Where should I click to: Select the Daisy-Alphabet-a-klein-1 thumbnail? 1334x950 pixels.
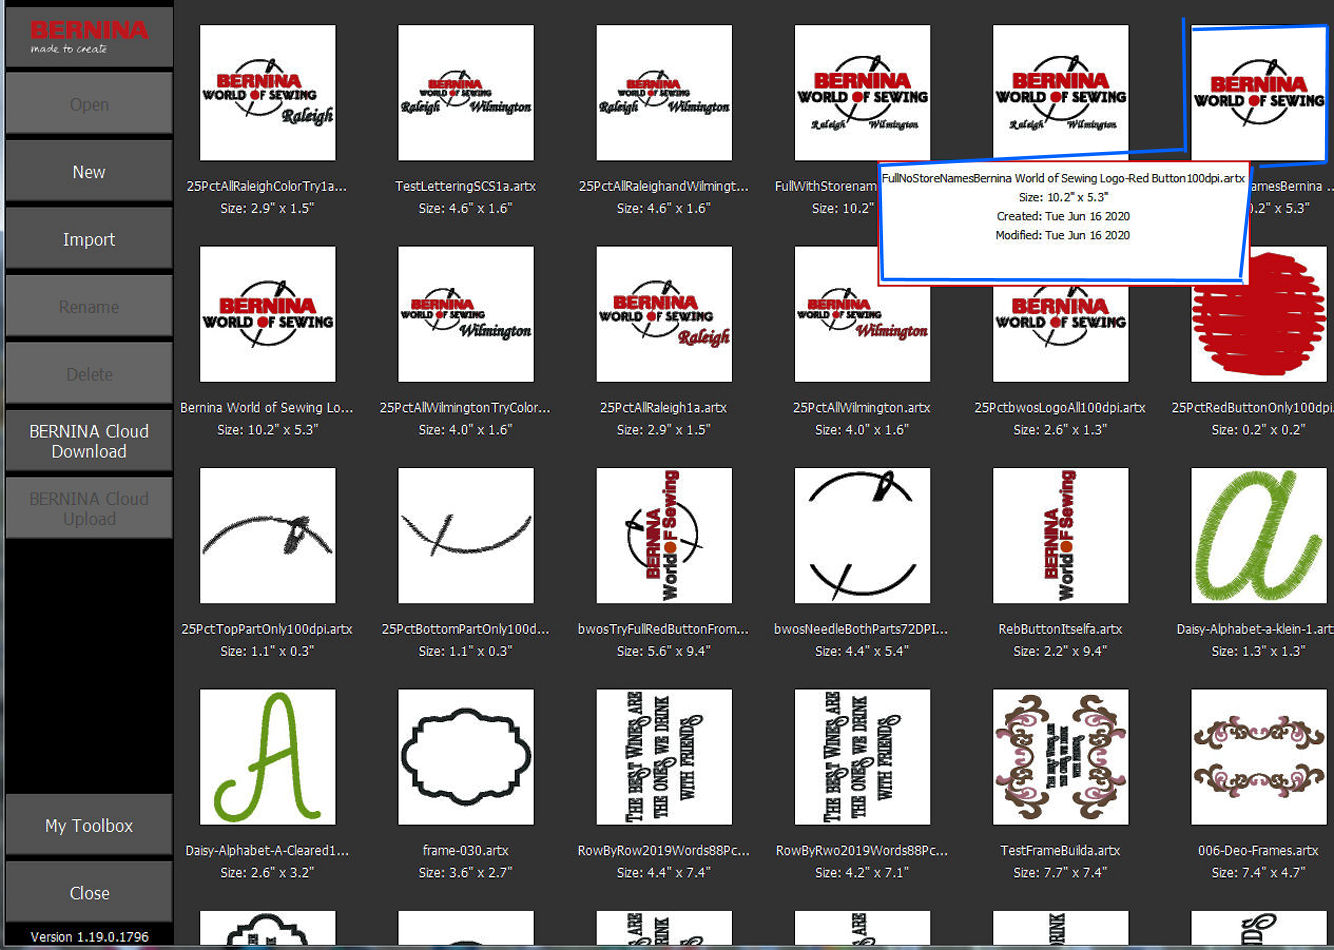[1259, 535]
